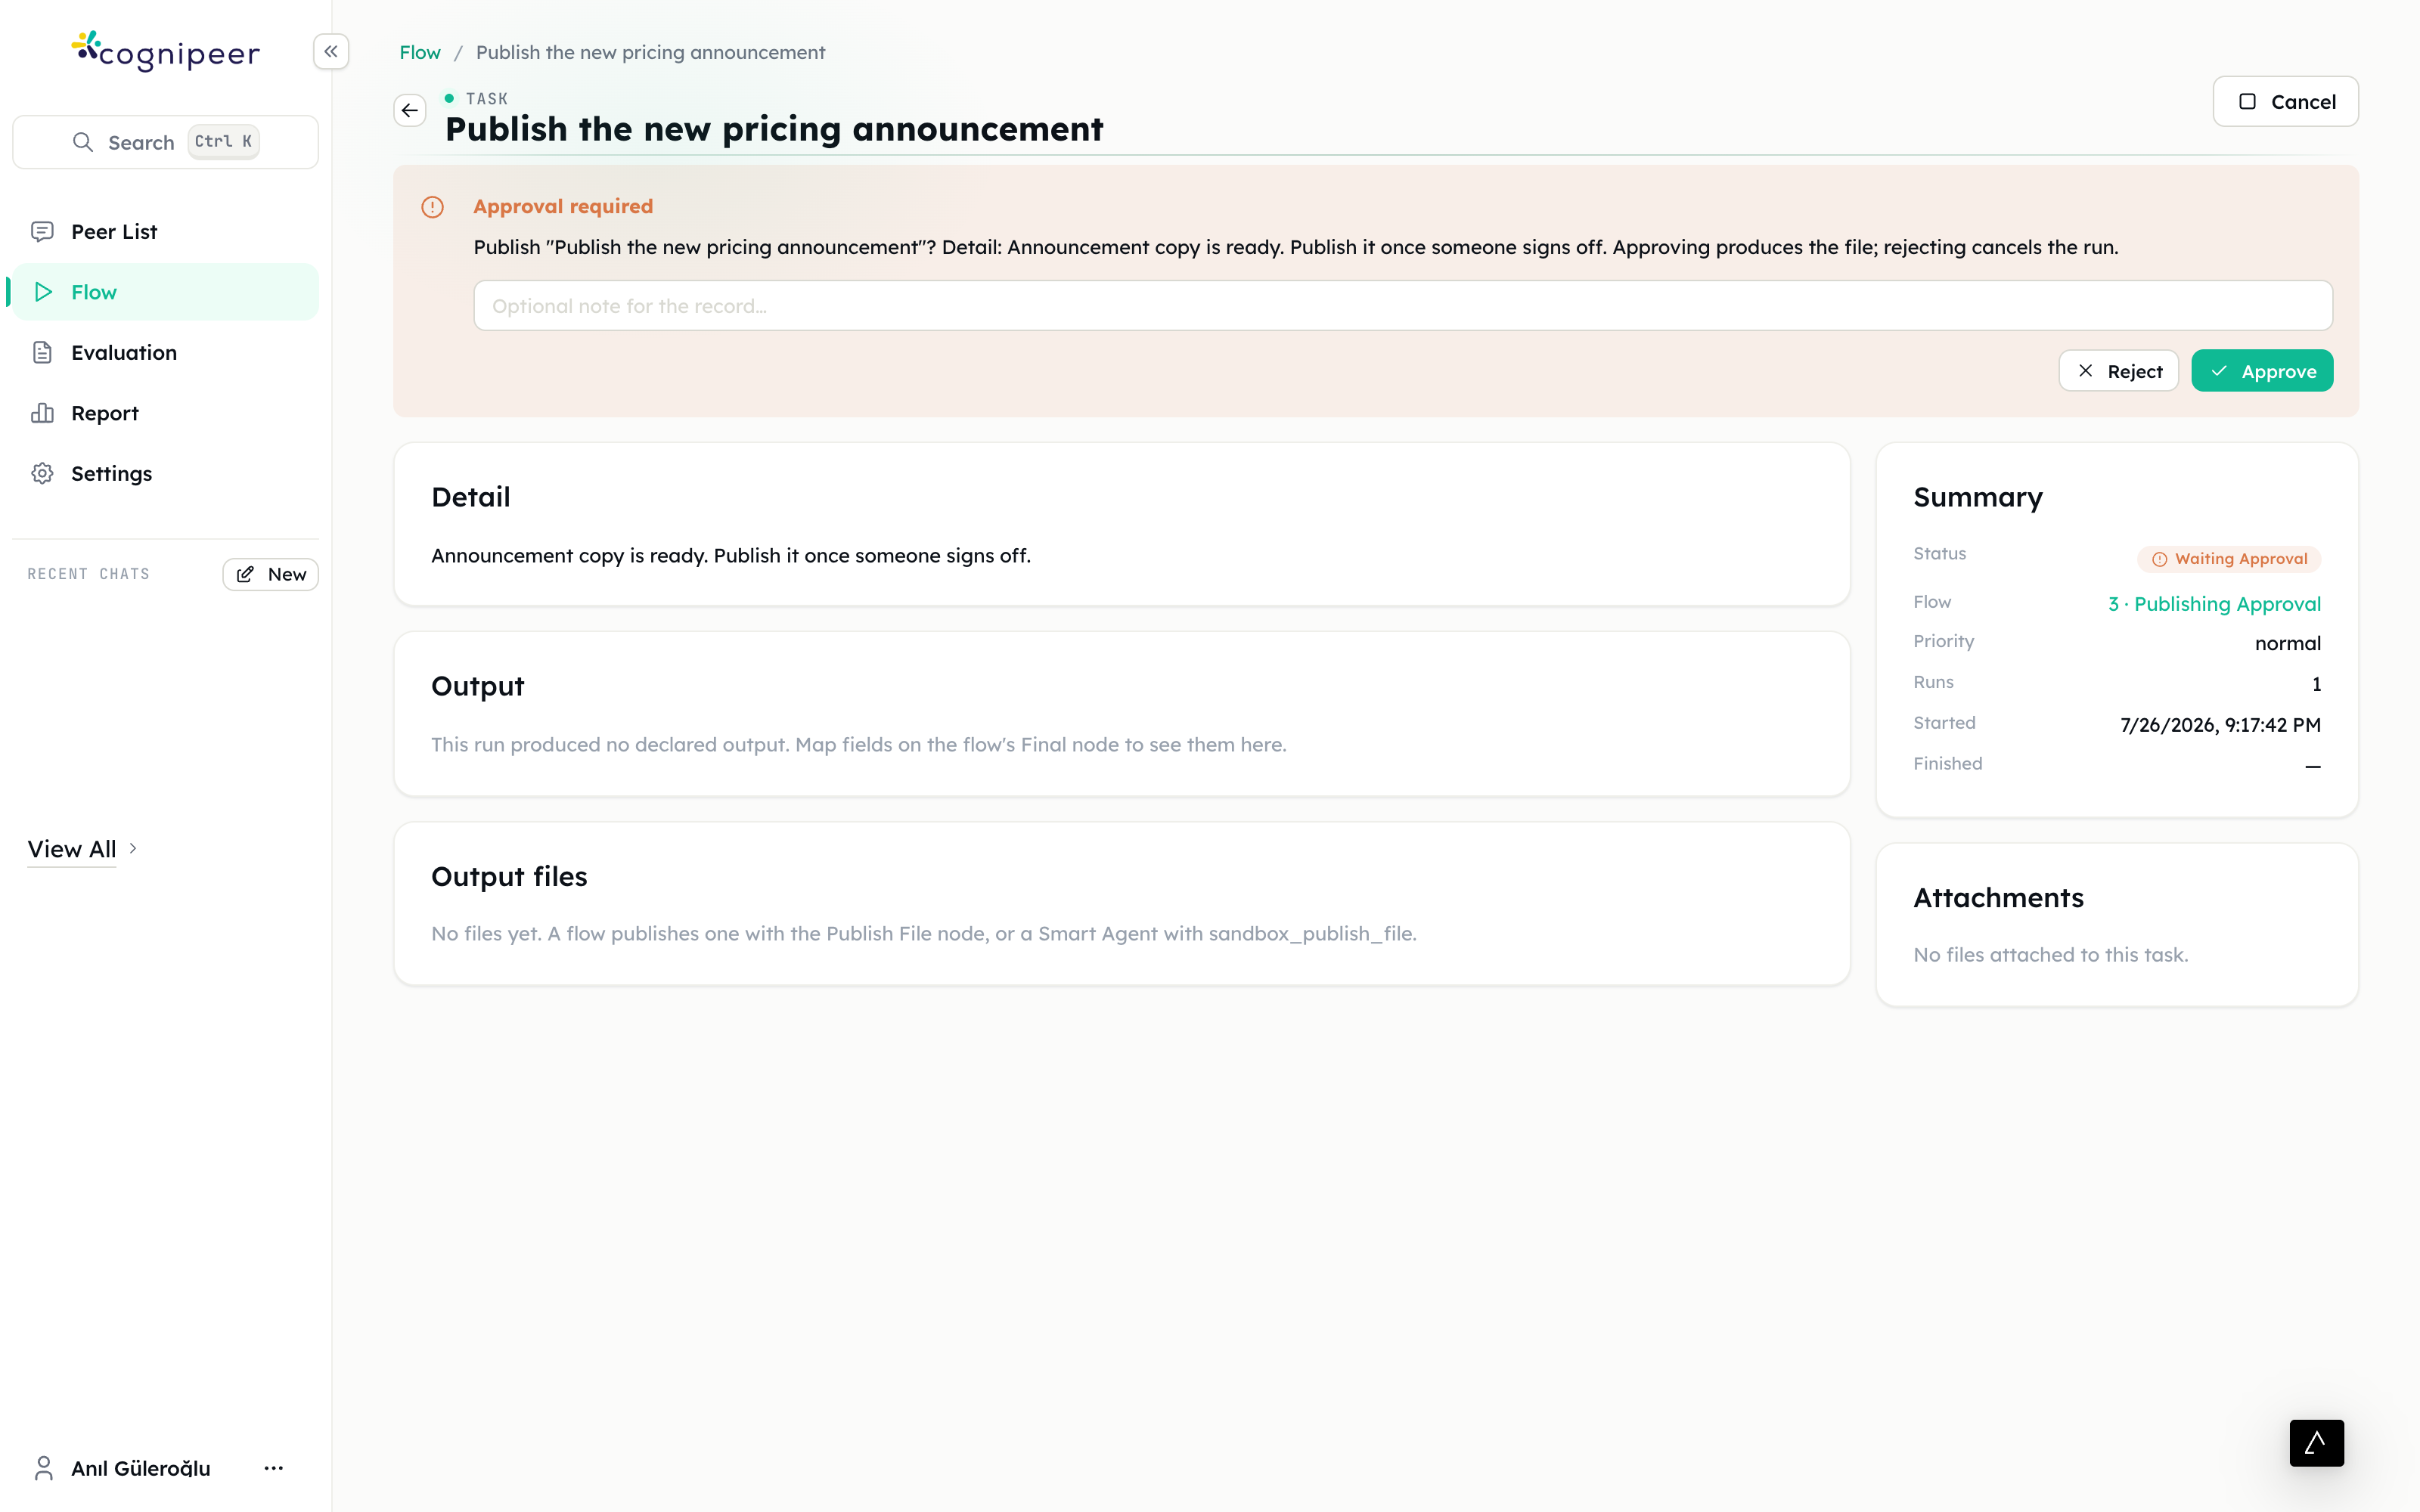2420x1512 pixels.
Task: Click the Output section heading
Action: (477, 686)
